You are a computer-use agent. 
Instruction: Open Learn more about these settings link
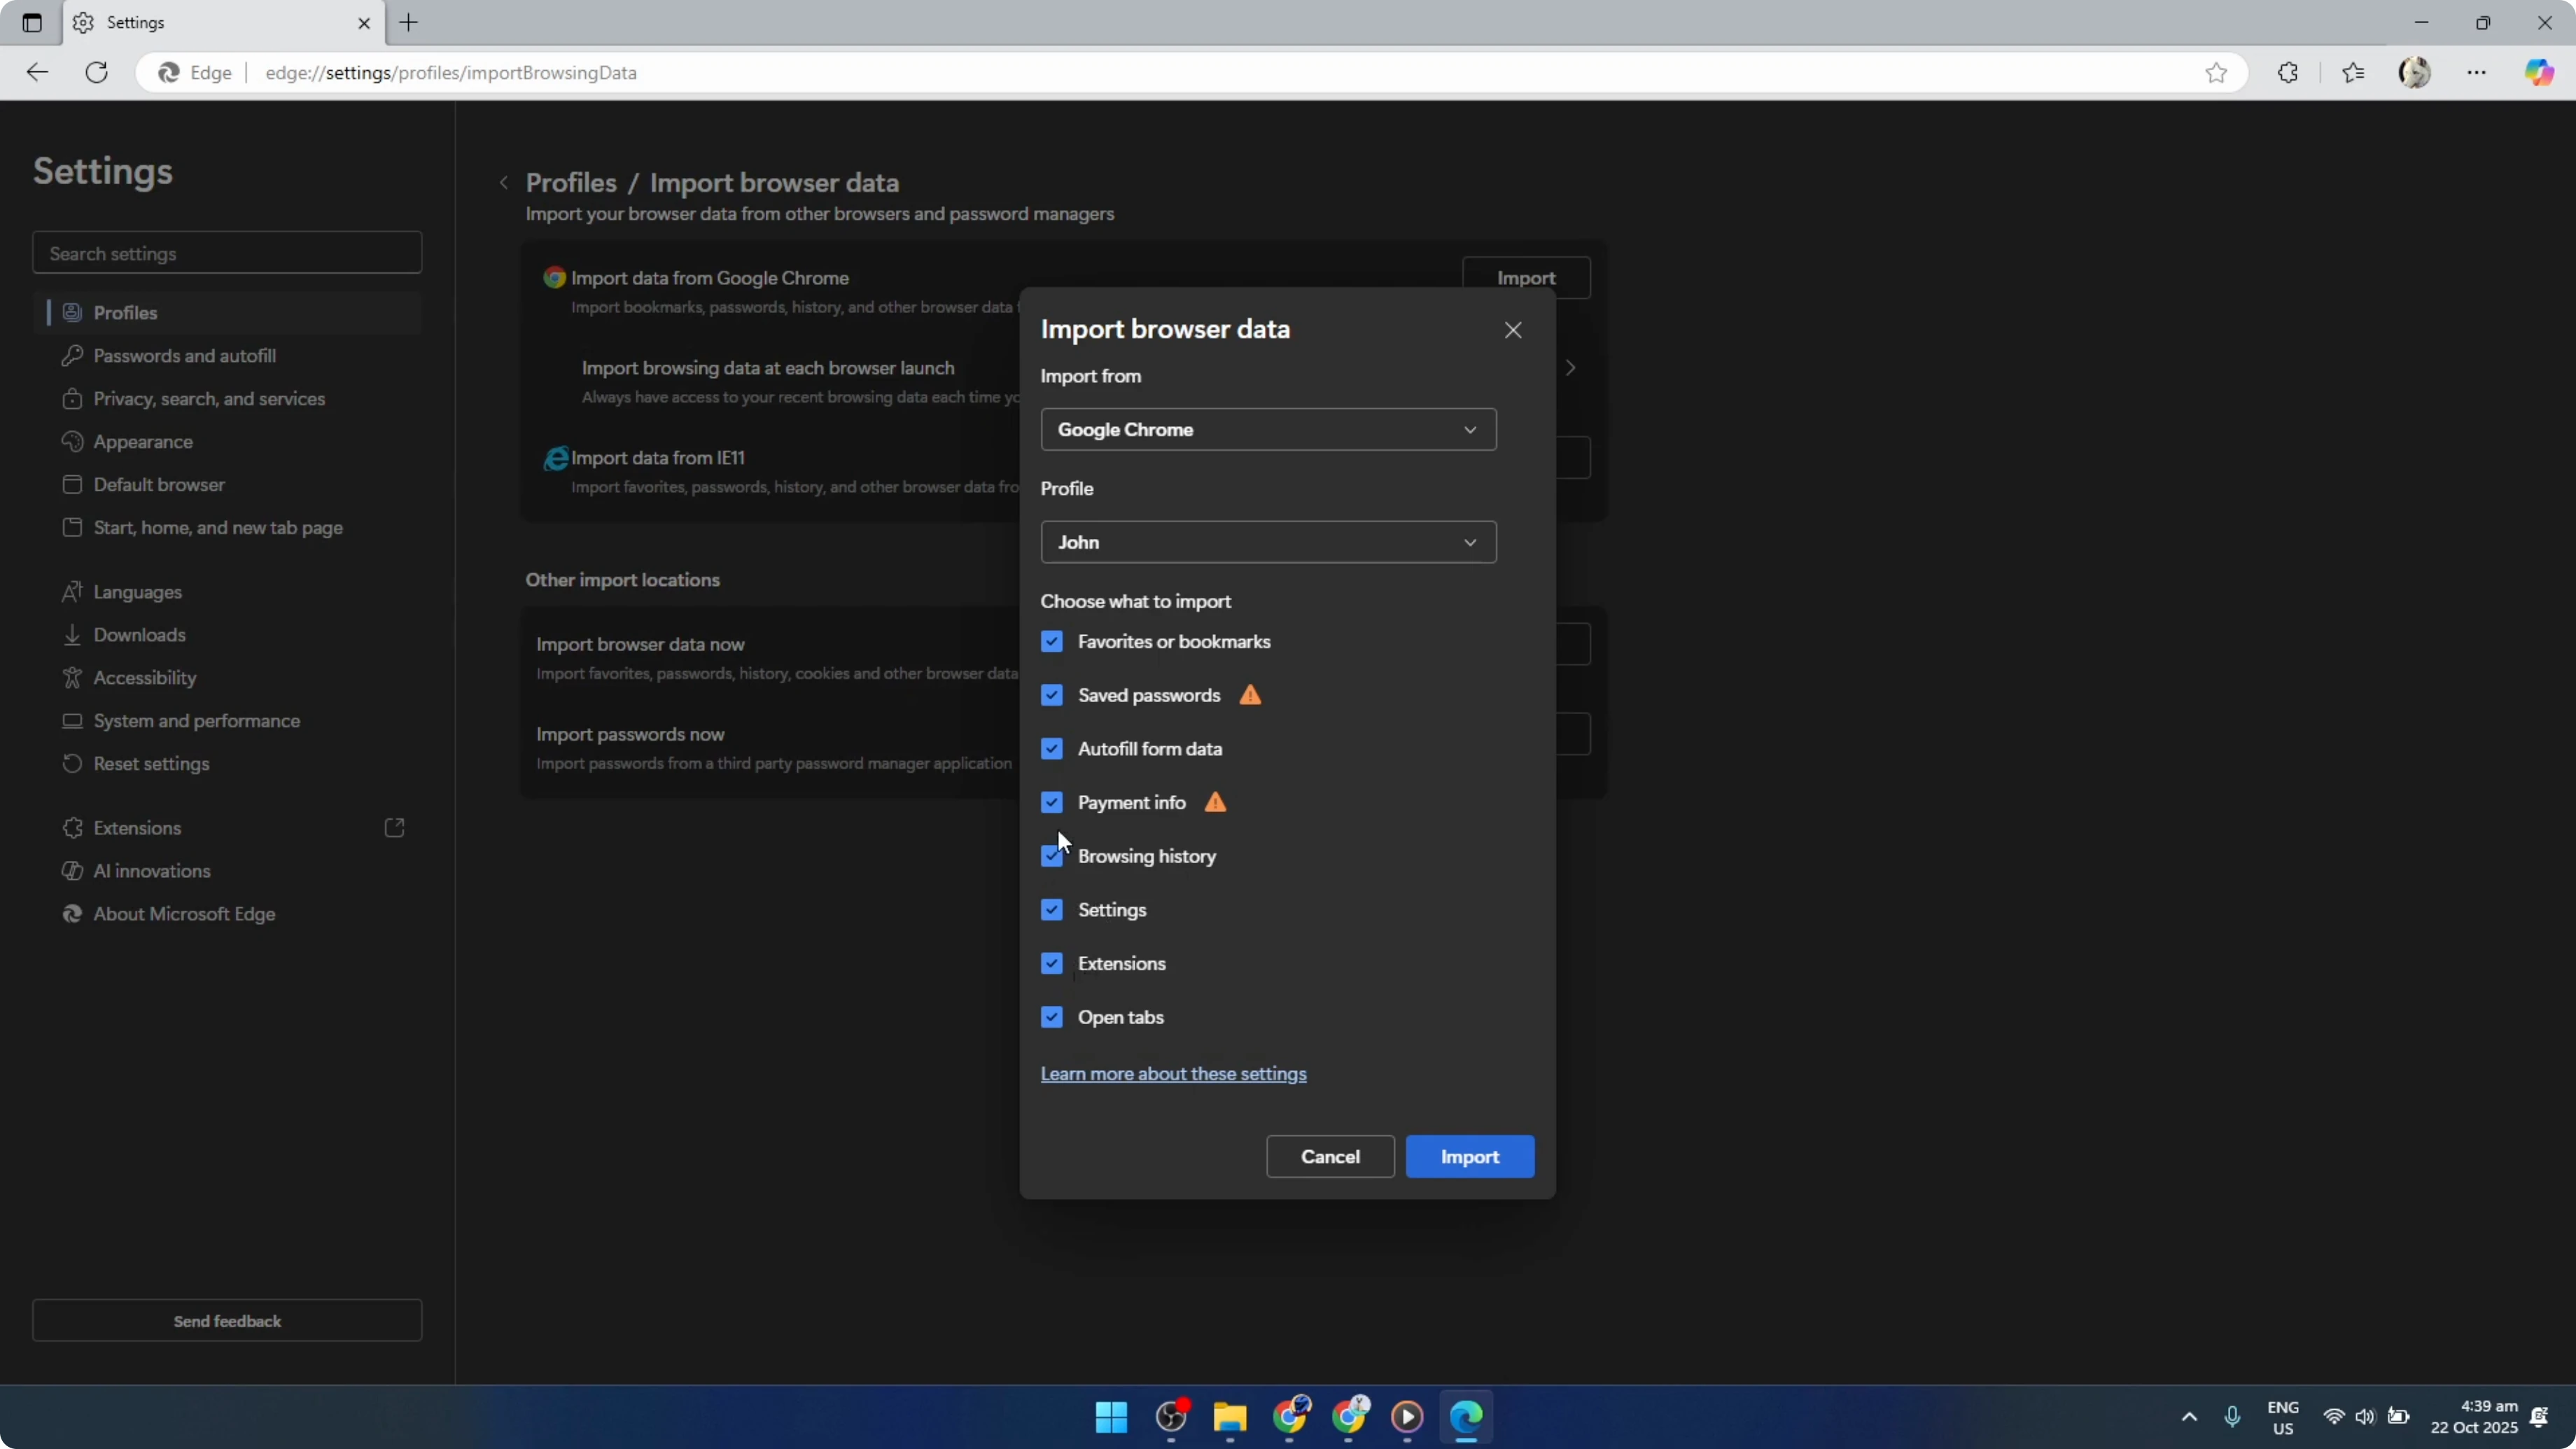[1173, 1074]
